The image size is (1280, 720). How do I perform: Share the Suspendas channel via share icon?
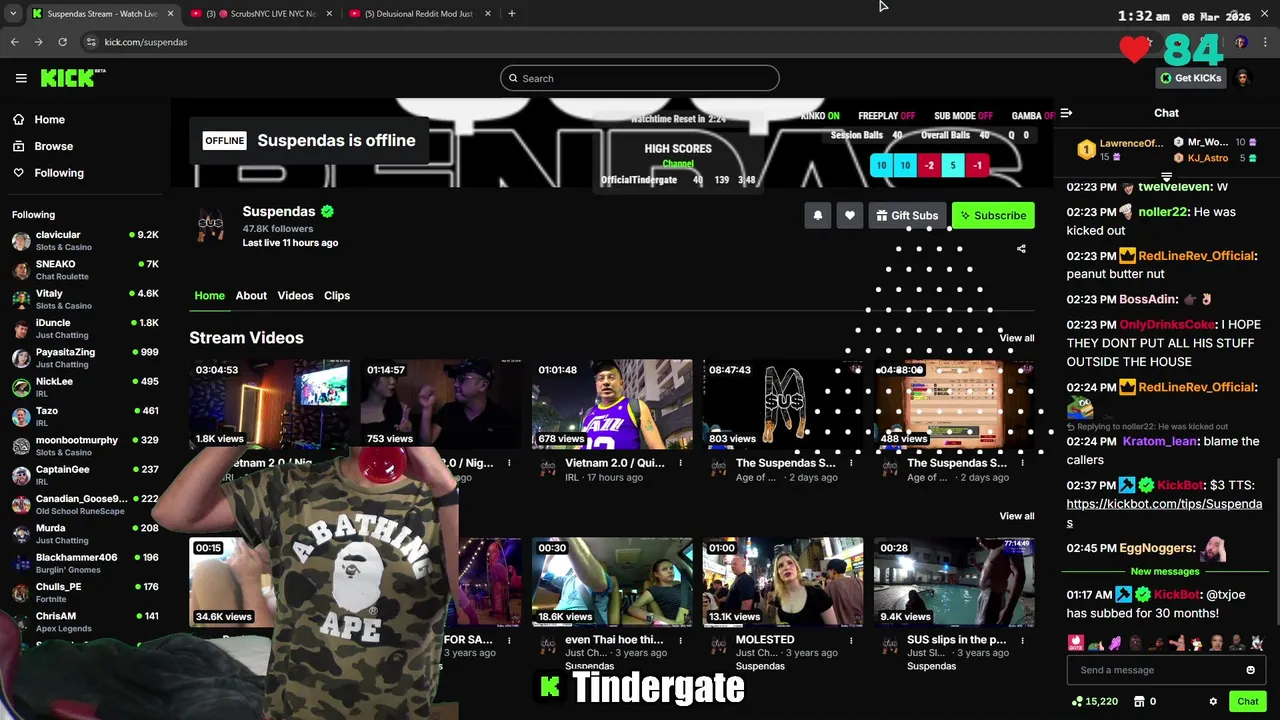(1021, 249)
